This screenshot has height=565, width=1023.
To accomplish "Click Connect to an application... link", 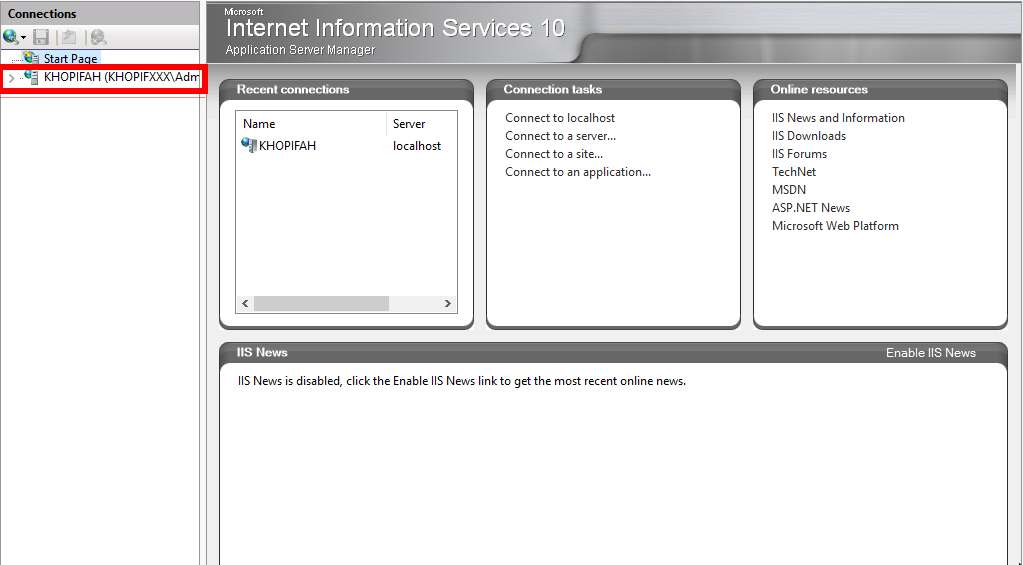I will 578,172.
